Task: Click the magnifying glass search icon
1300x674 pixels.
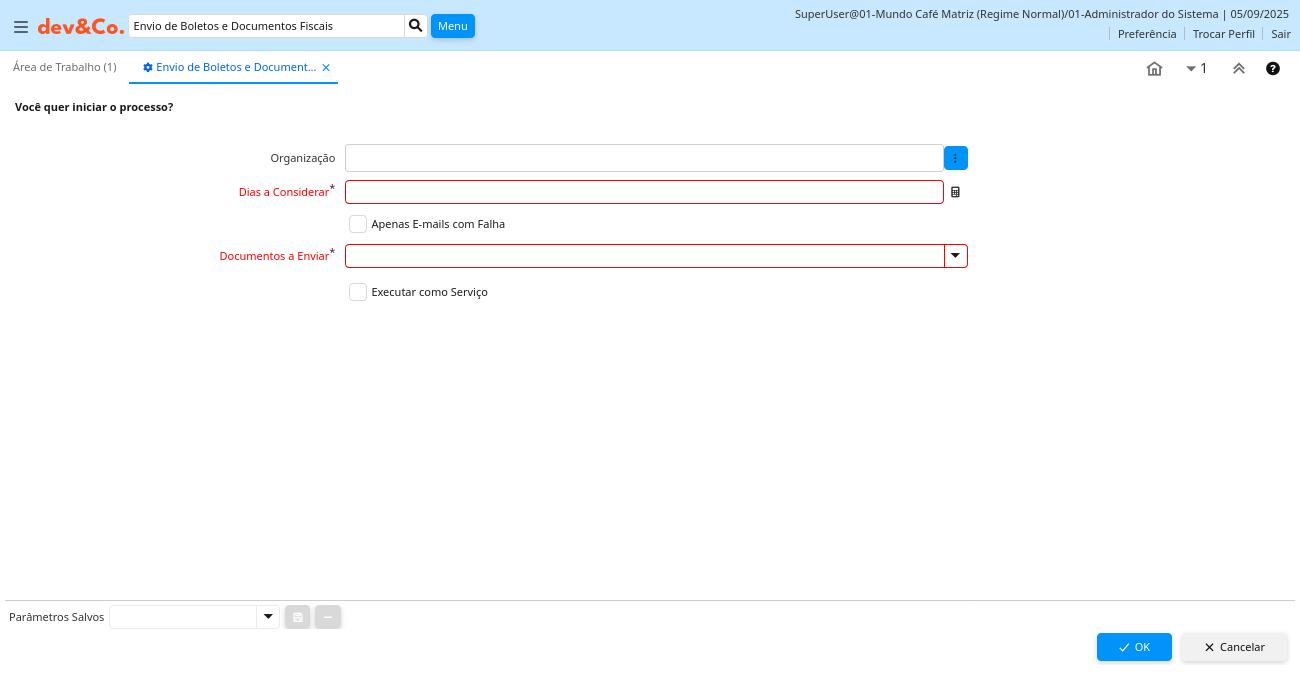Action: [x=416, y=26]
